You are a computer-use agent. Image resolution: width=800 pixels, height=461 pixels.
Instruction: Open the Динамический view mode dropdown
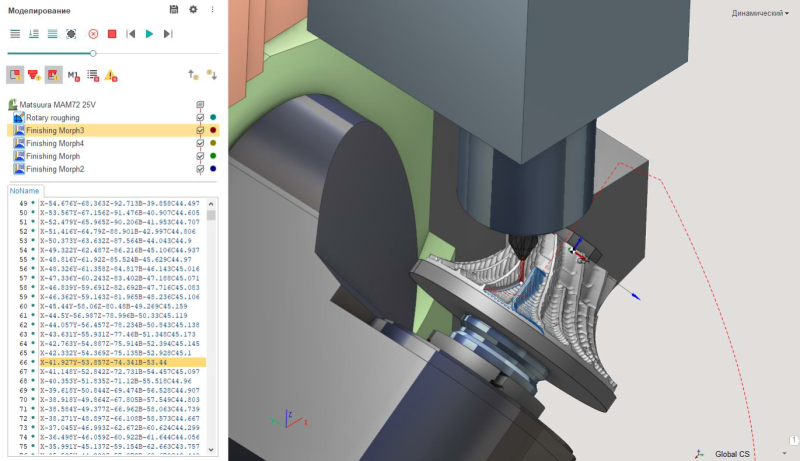[x=760, y=13]
